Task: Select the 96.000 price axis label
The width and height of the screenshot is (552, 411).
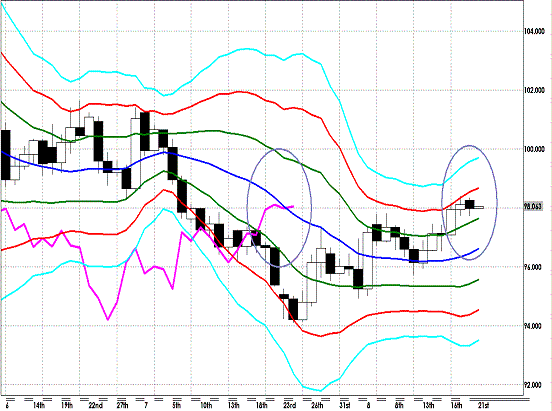Action: coord(533,267)
